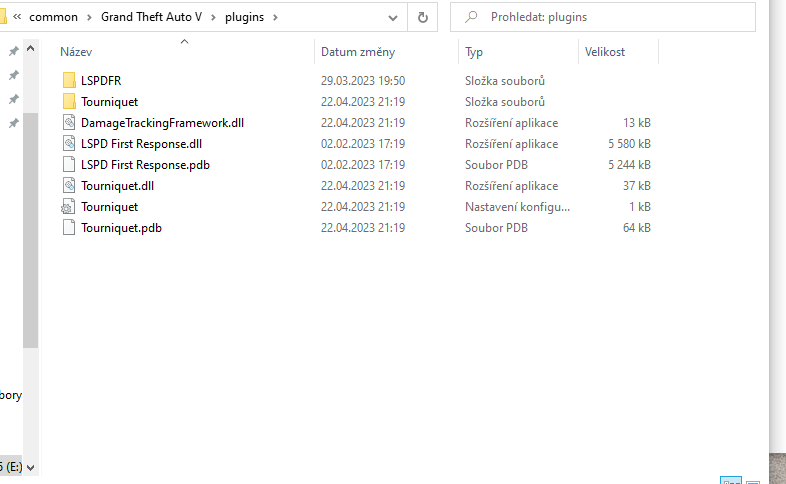Navigate to the common breadcrumb folder

[53, 17]
